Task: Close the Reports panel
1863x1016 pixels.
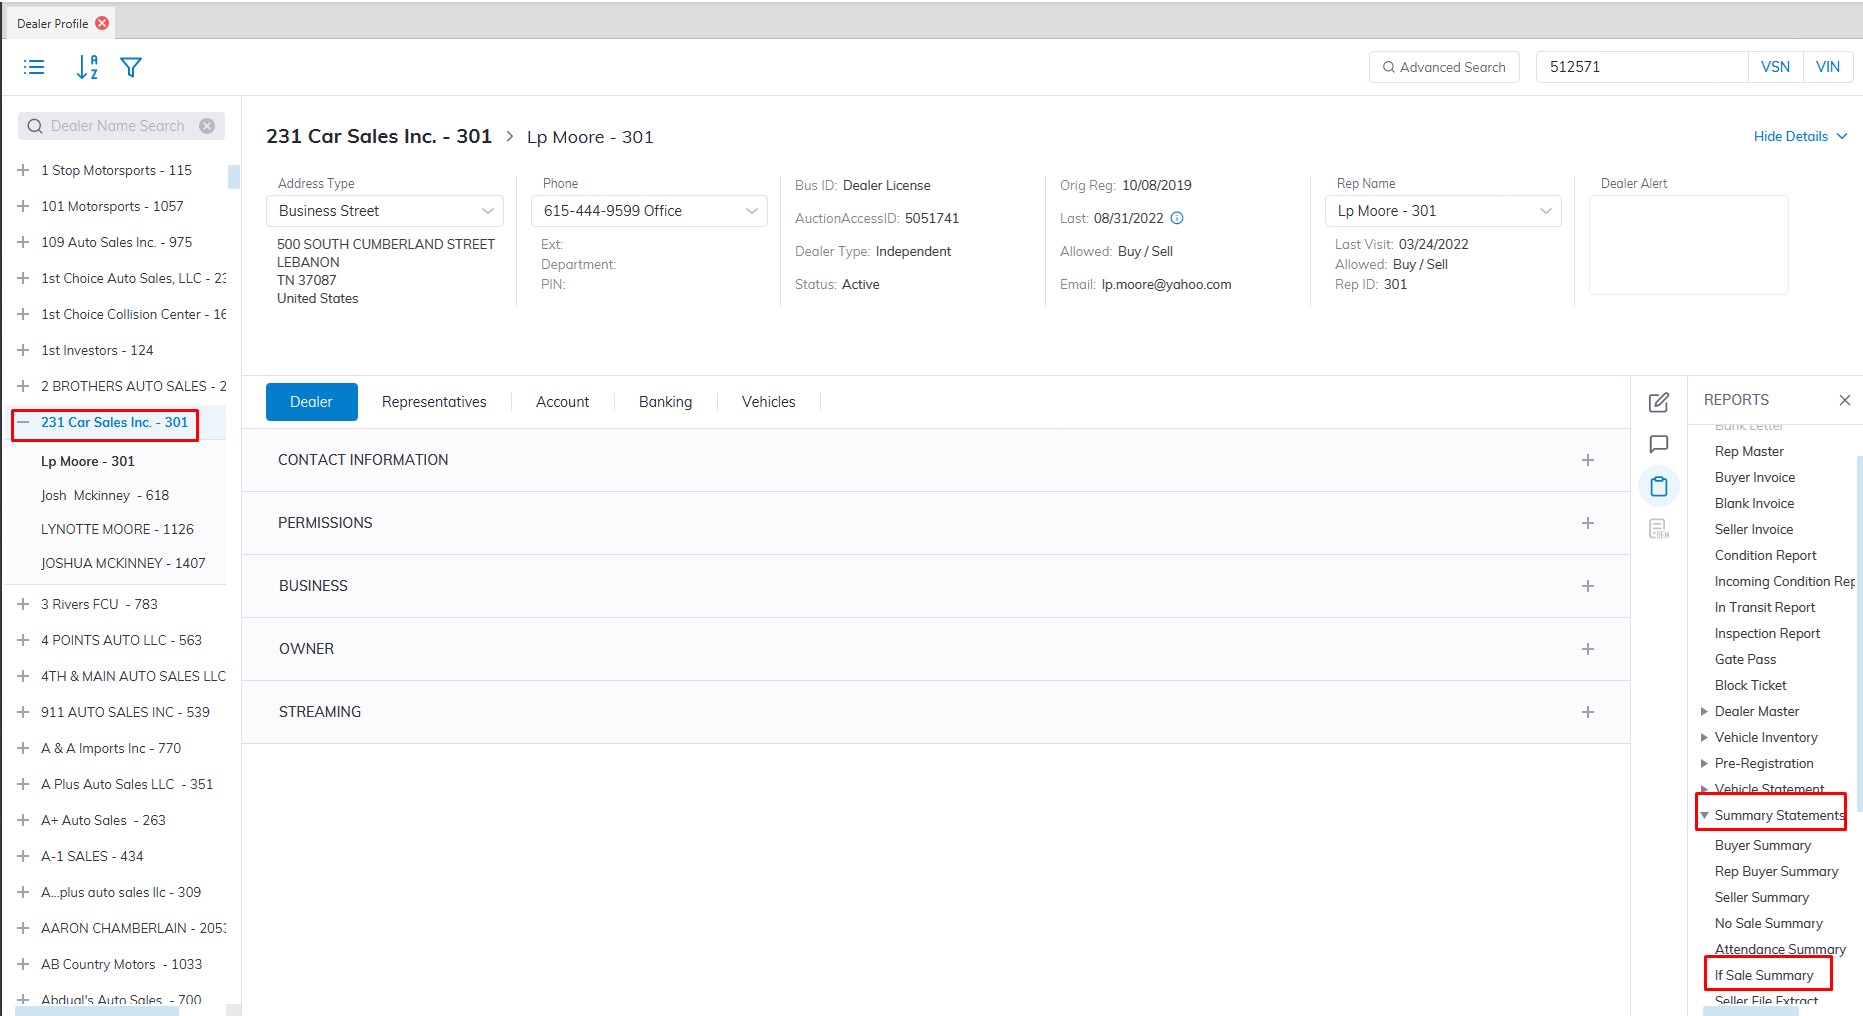Action: click(1844, 400)
